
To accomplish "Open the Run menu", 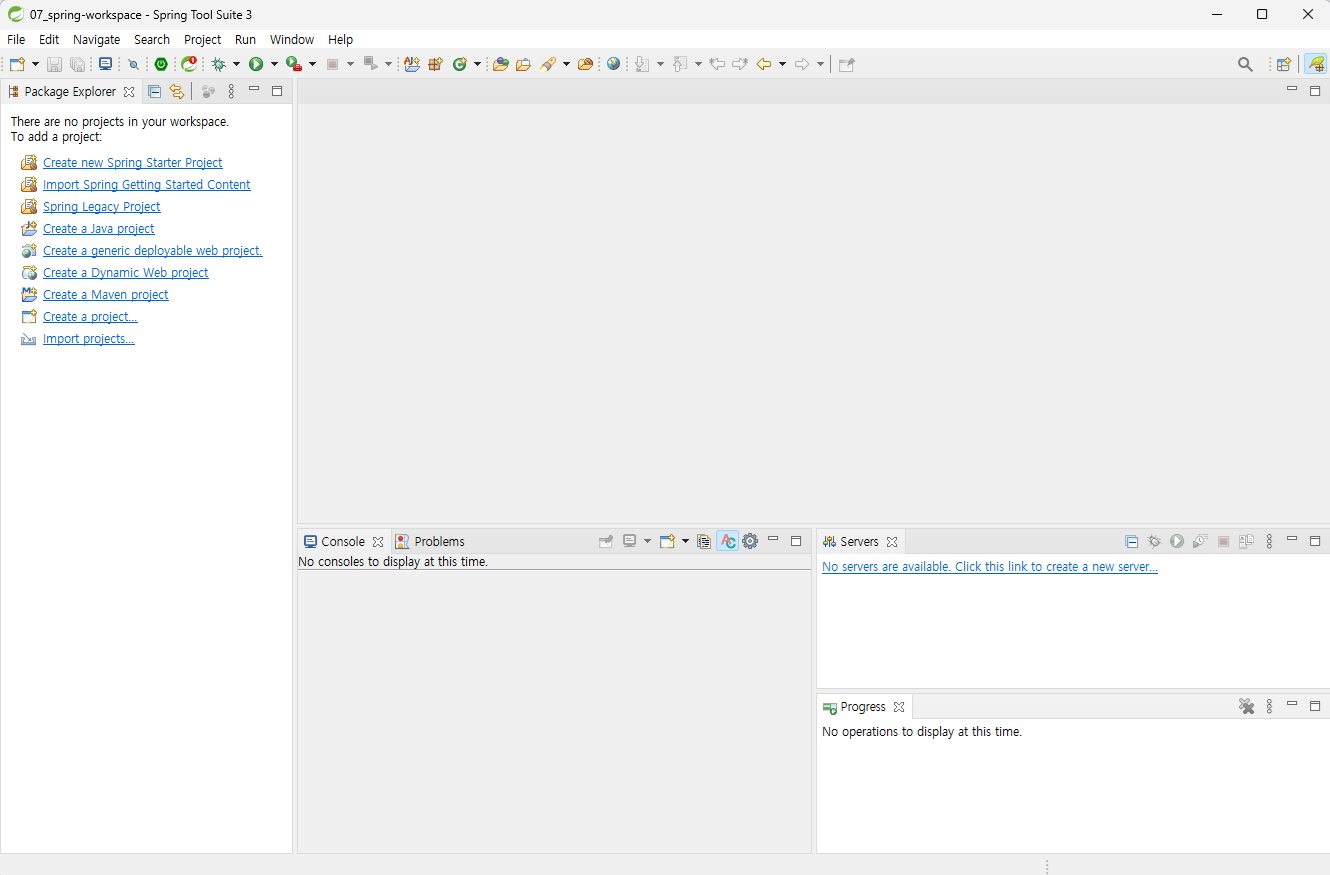I will pos(245,39).
